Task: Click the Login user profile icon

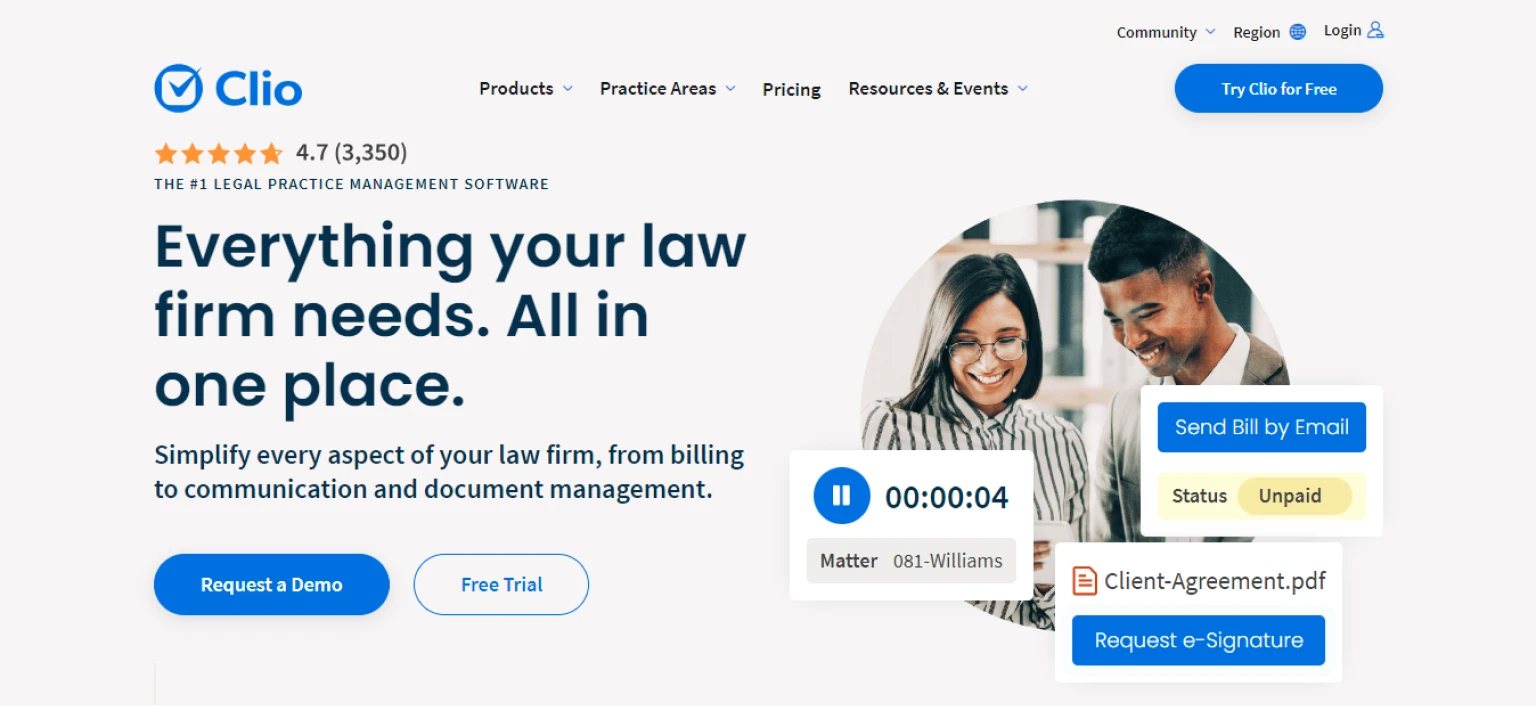Action: coord(1376,30)
